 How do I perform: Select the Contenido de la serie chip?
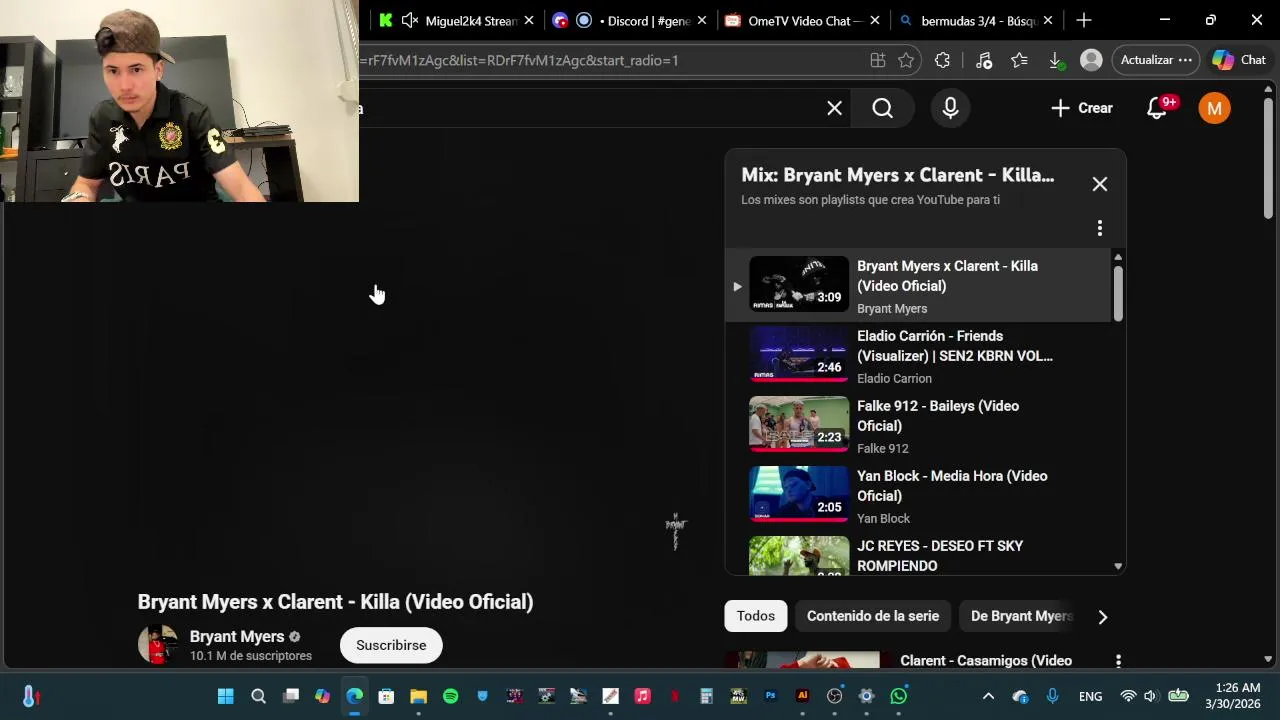(873, 616)
